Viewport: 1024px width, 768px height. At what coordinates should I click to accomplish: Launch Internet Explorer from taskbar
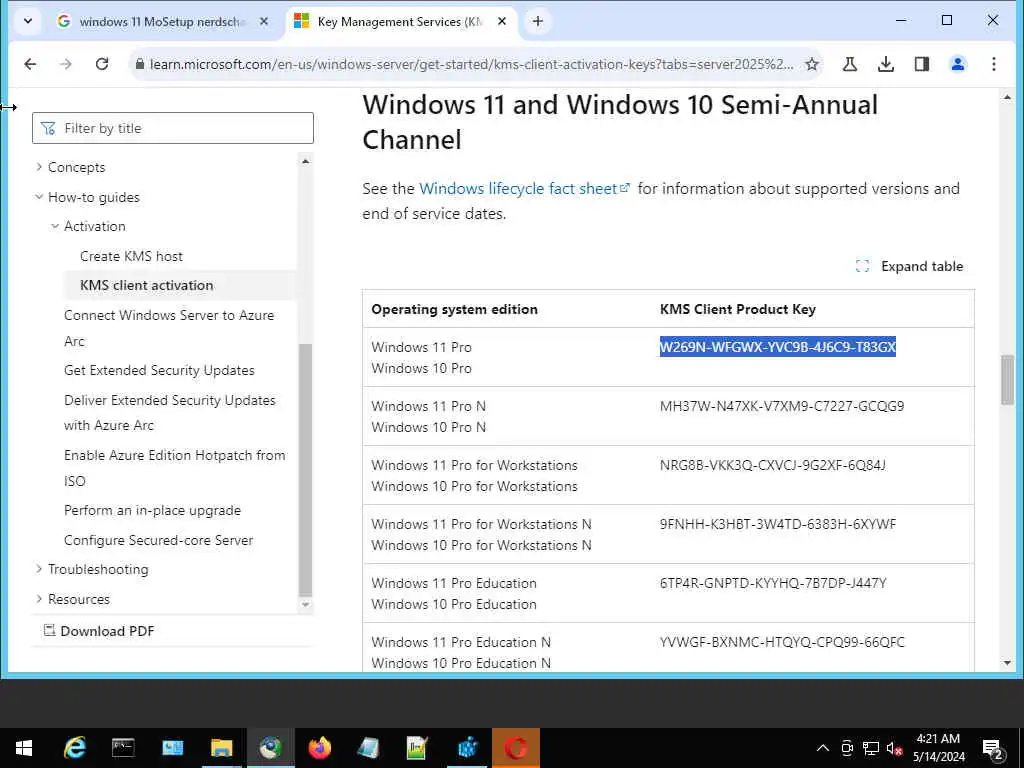pos(74,748)
